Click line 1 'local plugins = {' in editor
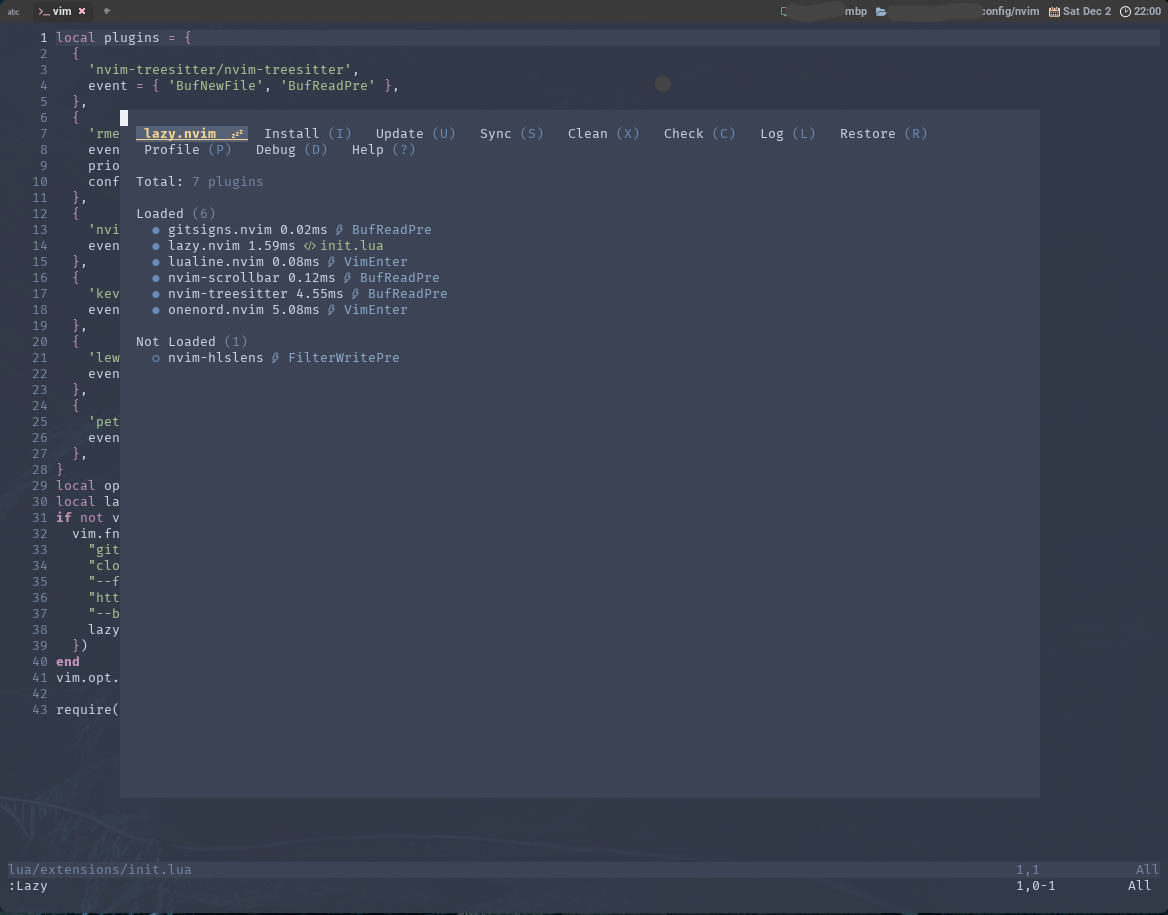The height and width of the screenshot is (915, 1168). pos(124,38)
